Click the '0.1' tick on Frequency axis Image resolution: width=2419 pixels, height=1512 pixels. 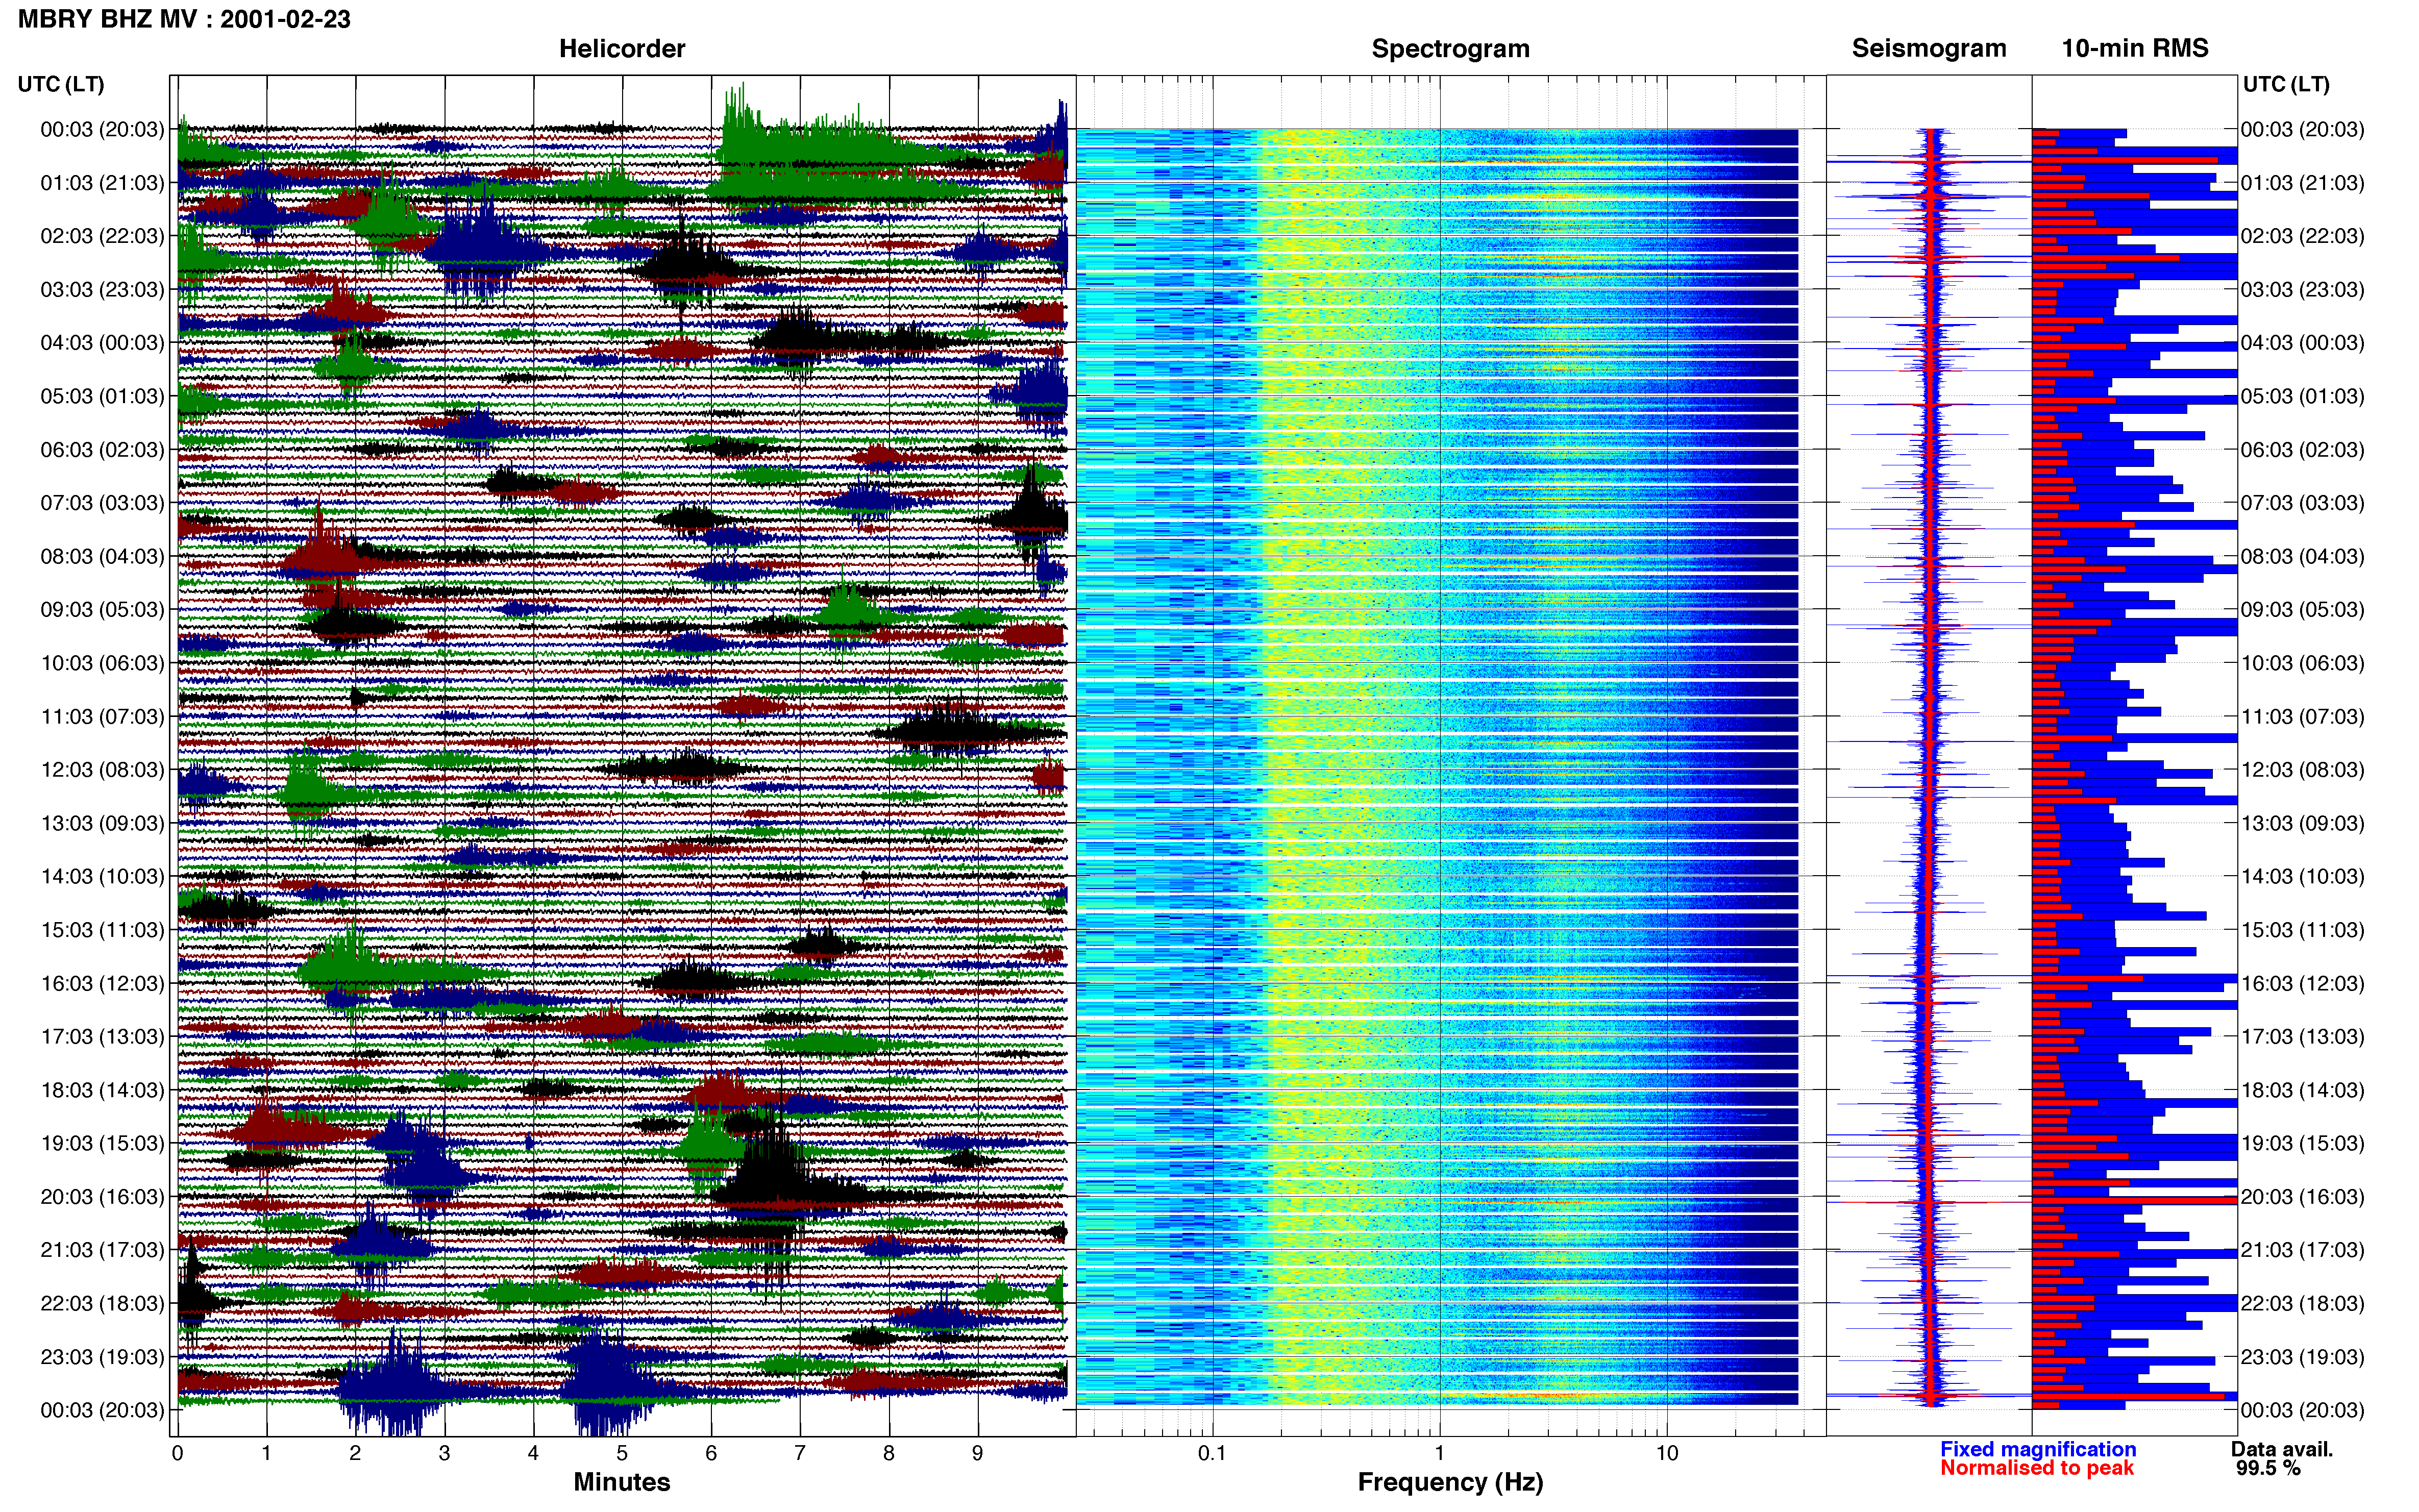1212,1454
